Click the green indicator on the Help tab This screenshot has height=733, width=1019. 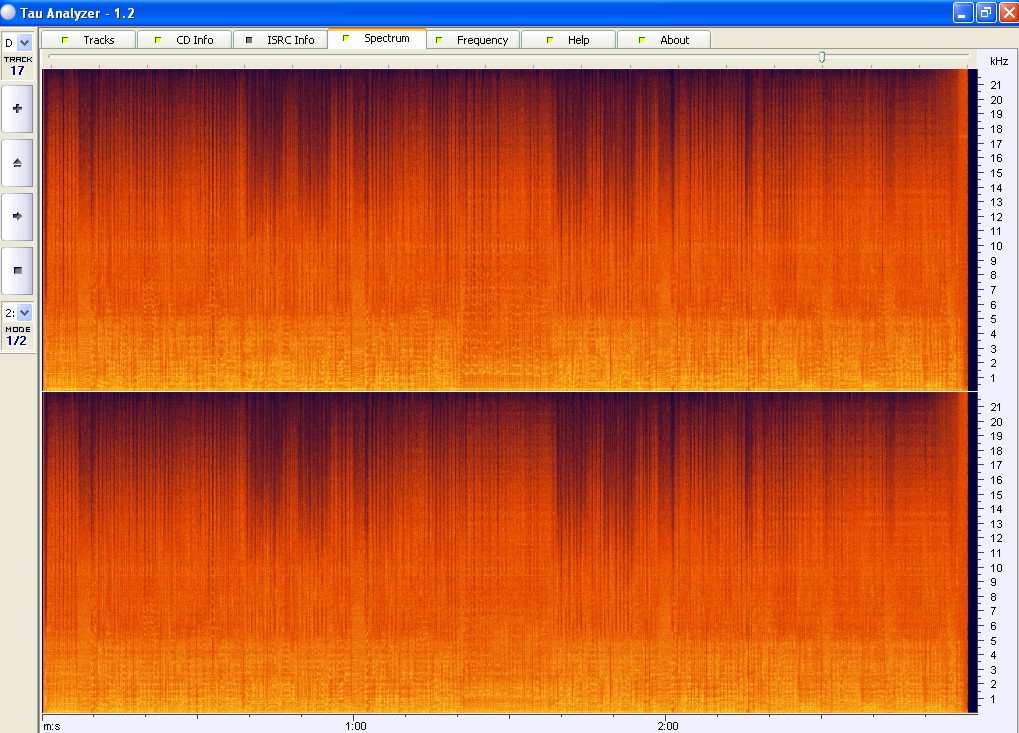[x=550, y=40]
